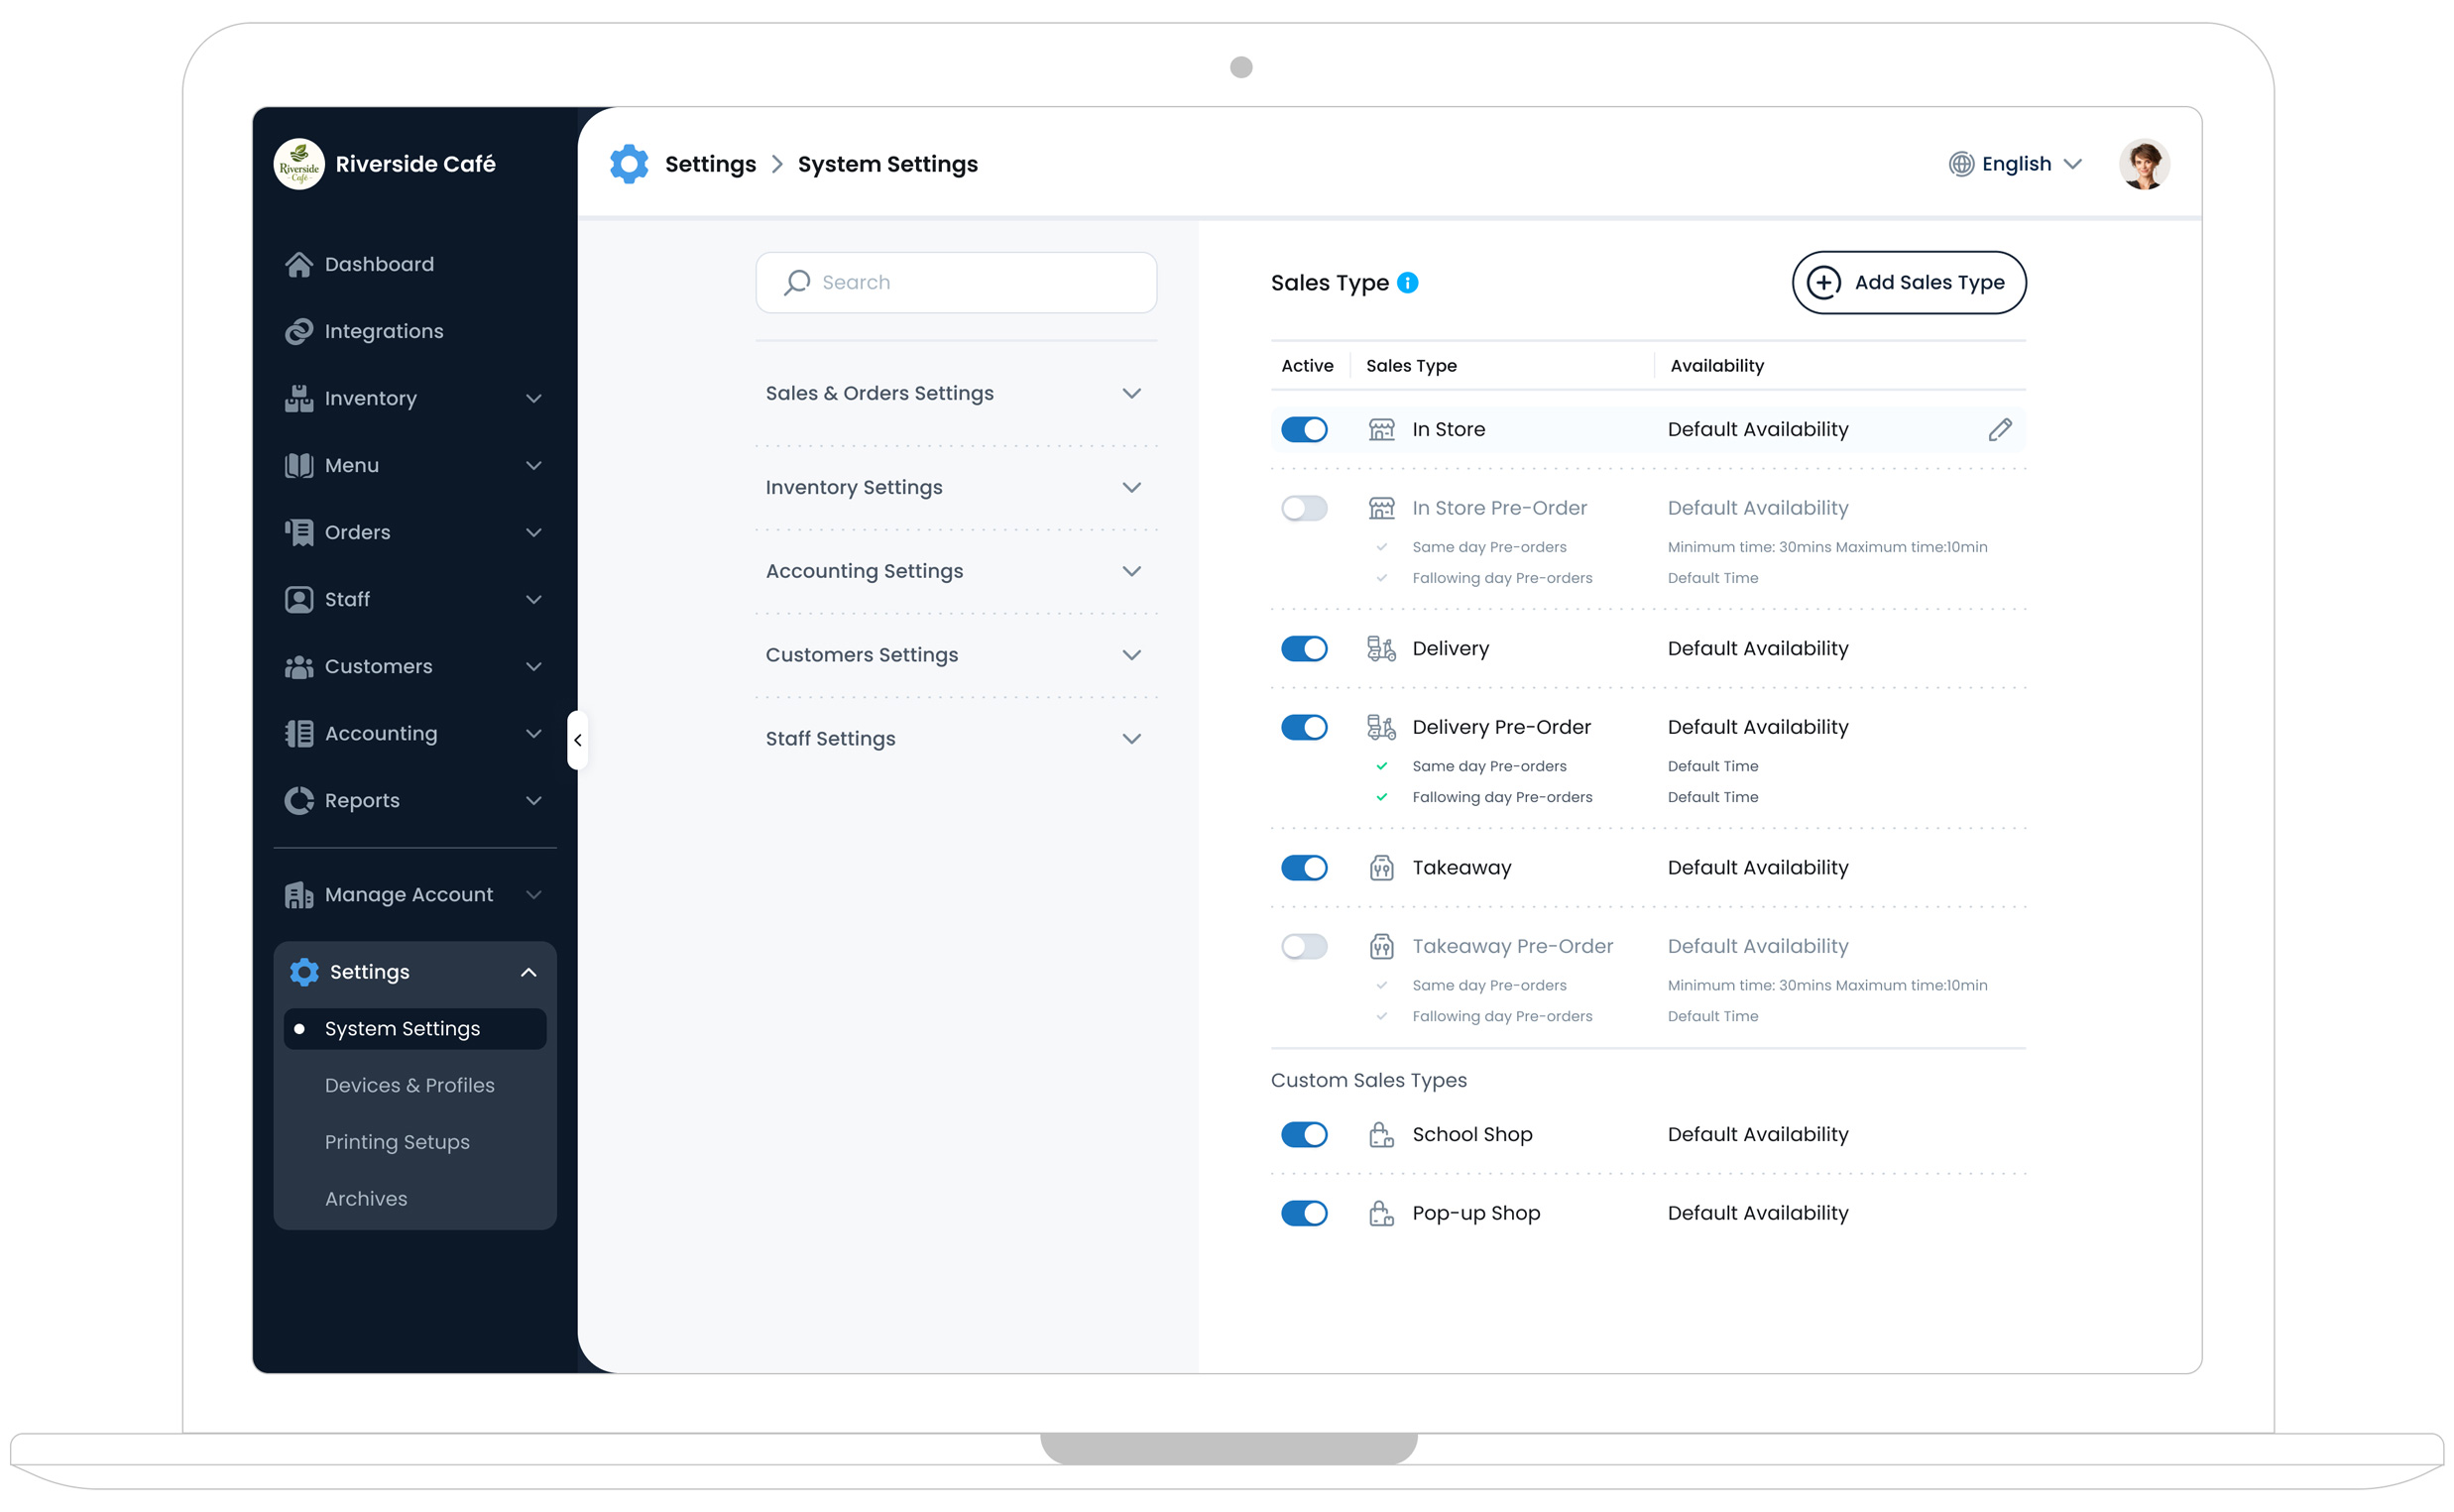Image resolution: width=2454 pixels, height=1512 pixels.
Task: Click inside the search input field
Action: (950, 282)
